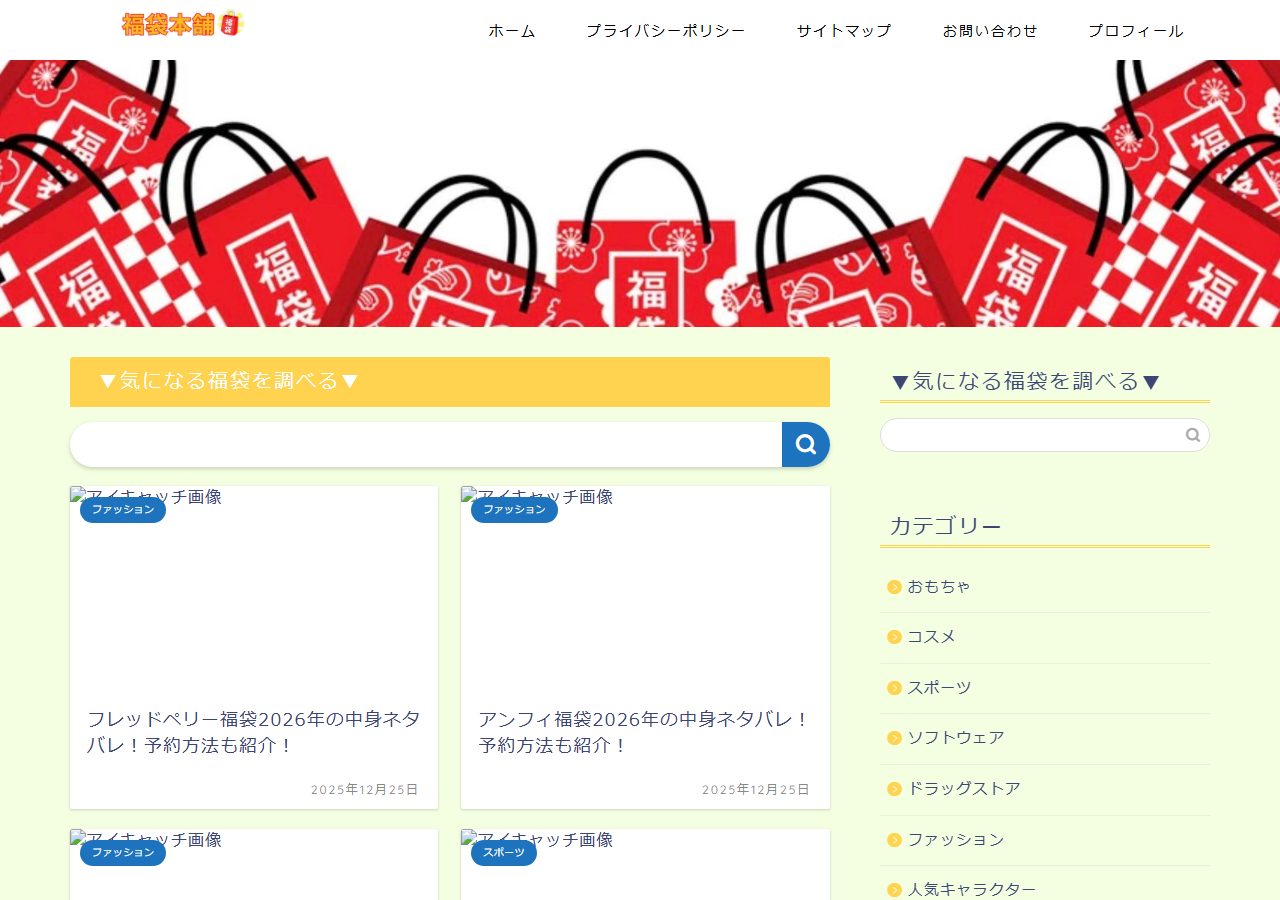Click the 福袋本舗 site logo
1280x900 pixels.
[x=183, y=24]
